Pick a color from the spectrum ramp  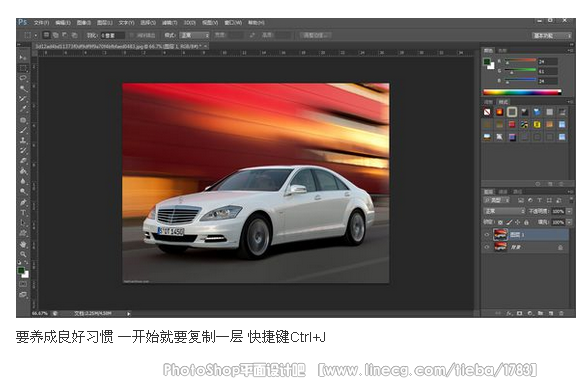coord(523,92)
